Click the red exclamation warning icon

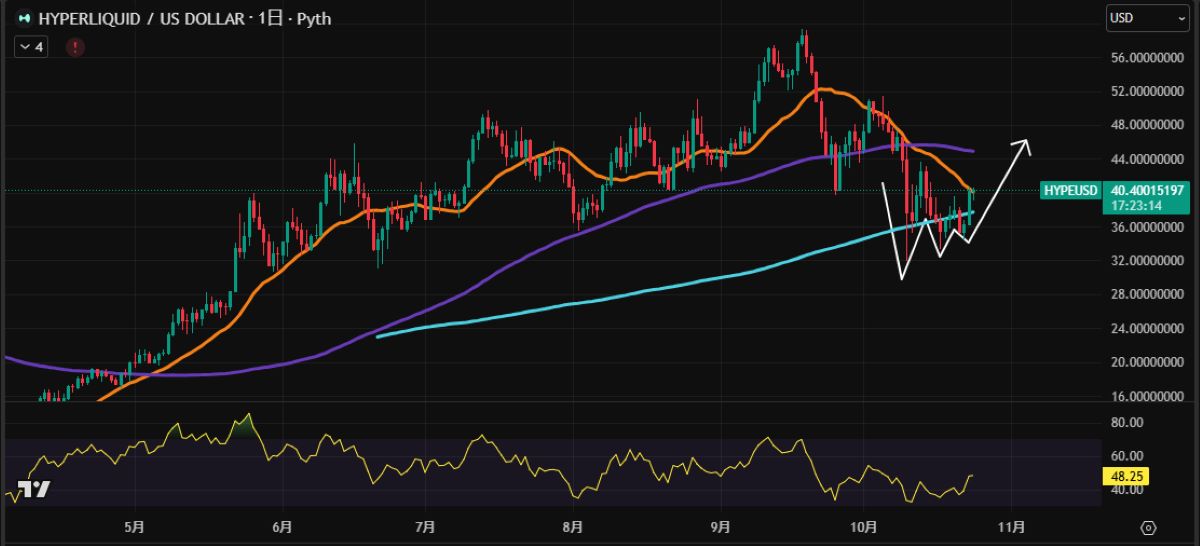[75, 46]
